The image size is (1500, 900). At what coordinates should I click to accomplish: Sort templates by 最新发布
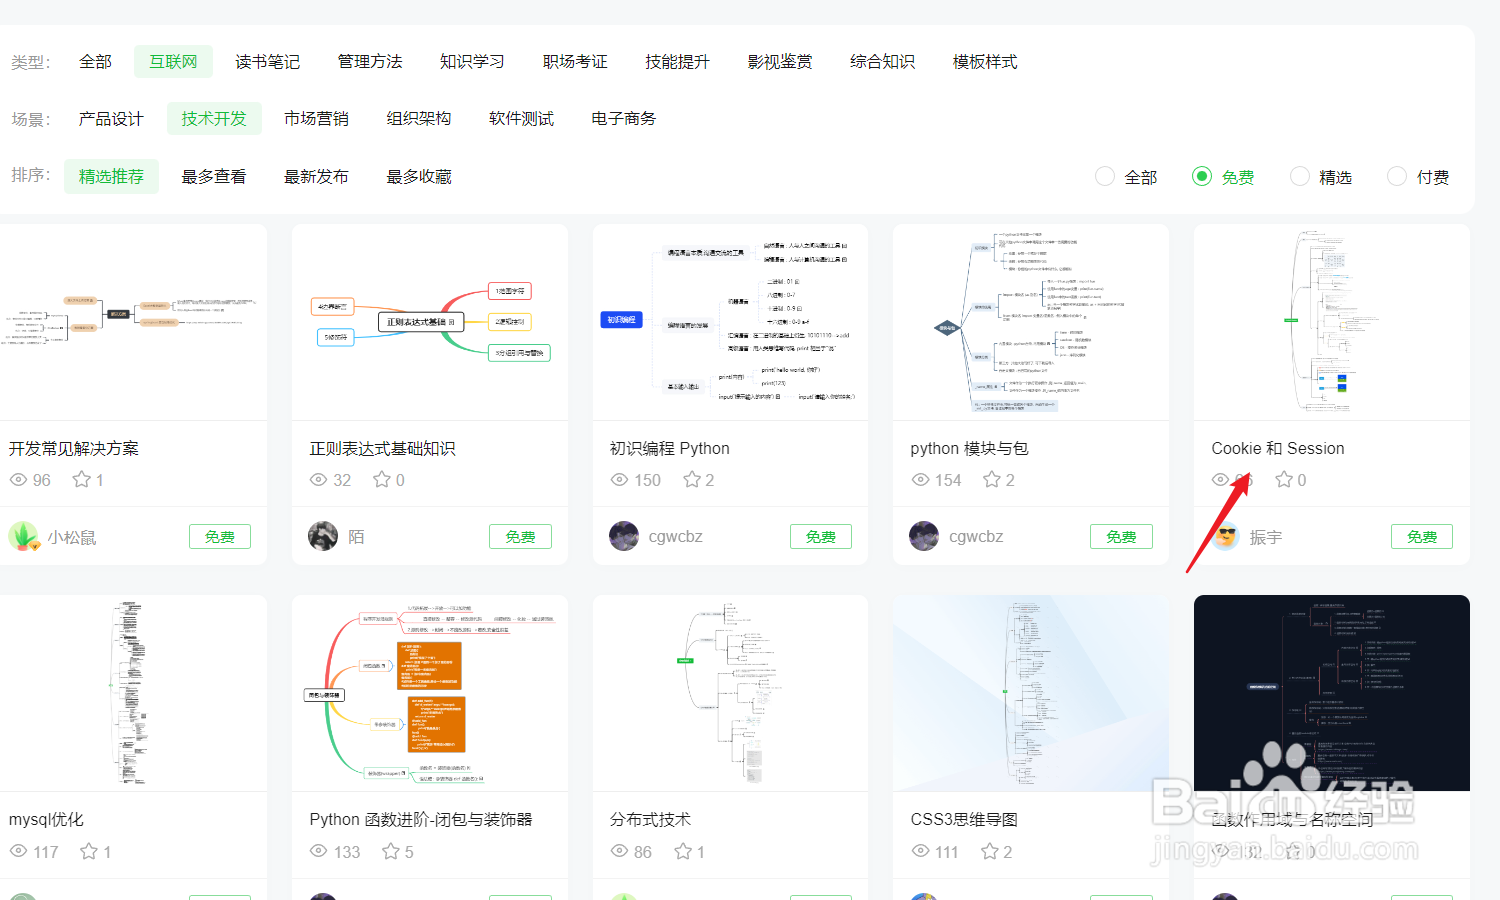pos(316,176)
